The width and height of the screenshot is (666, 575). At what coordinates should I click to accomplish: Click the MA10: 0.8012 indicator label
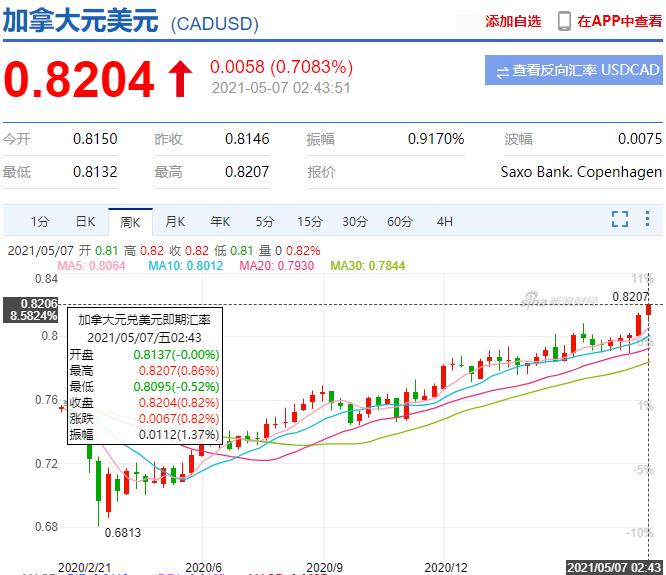tap(186, 266)
